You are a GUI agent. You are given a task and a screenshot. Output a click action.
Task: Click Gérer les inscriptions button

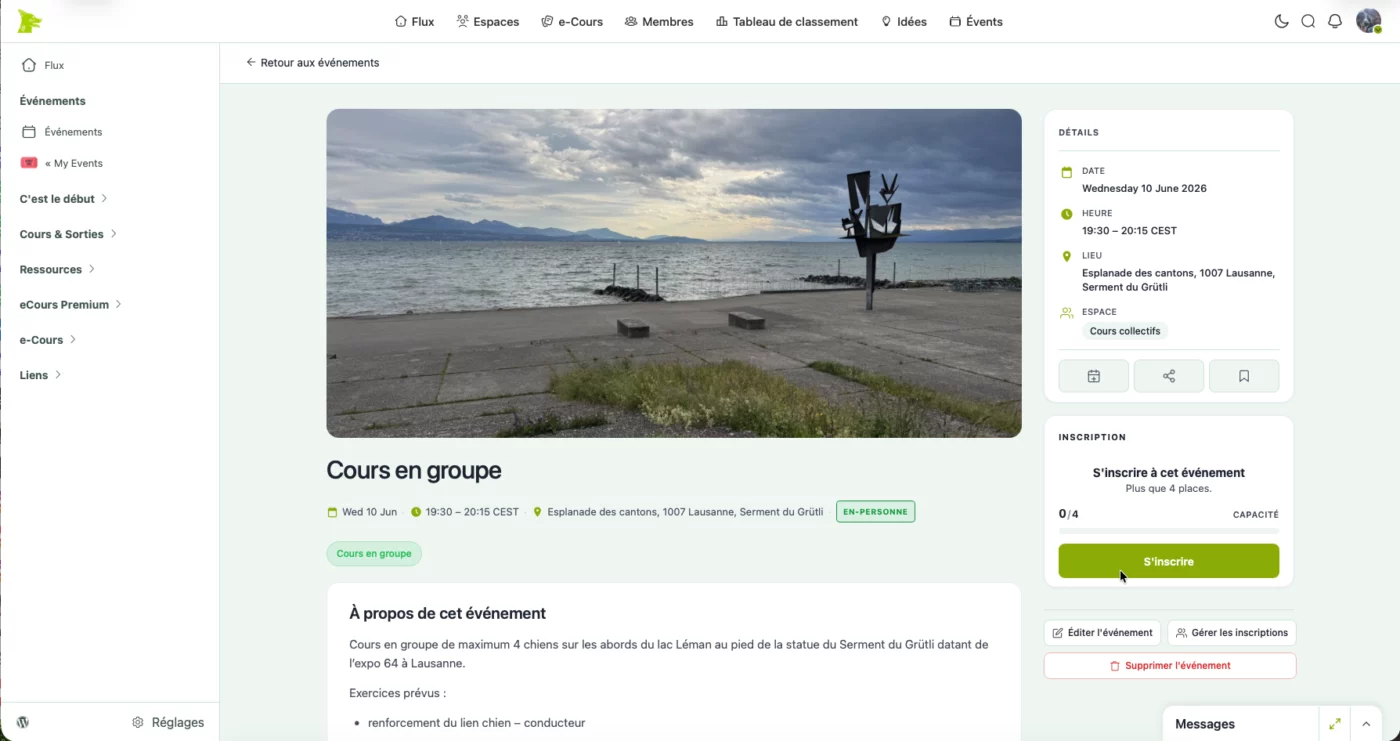point(1232,633)
